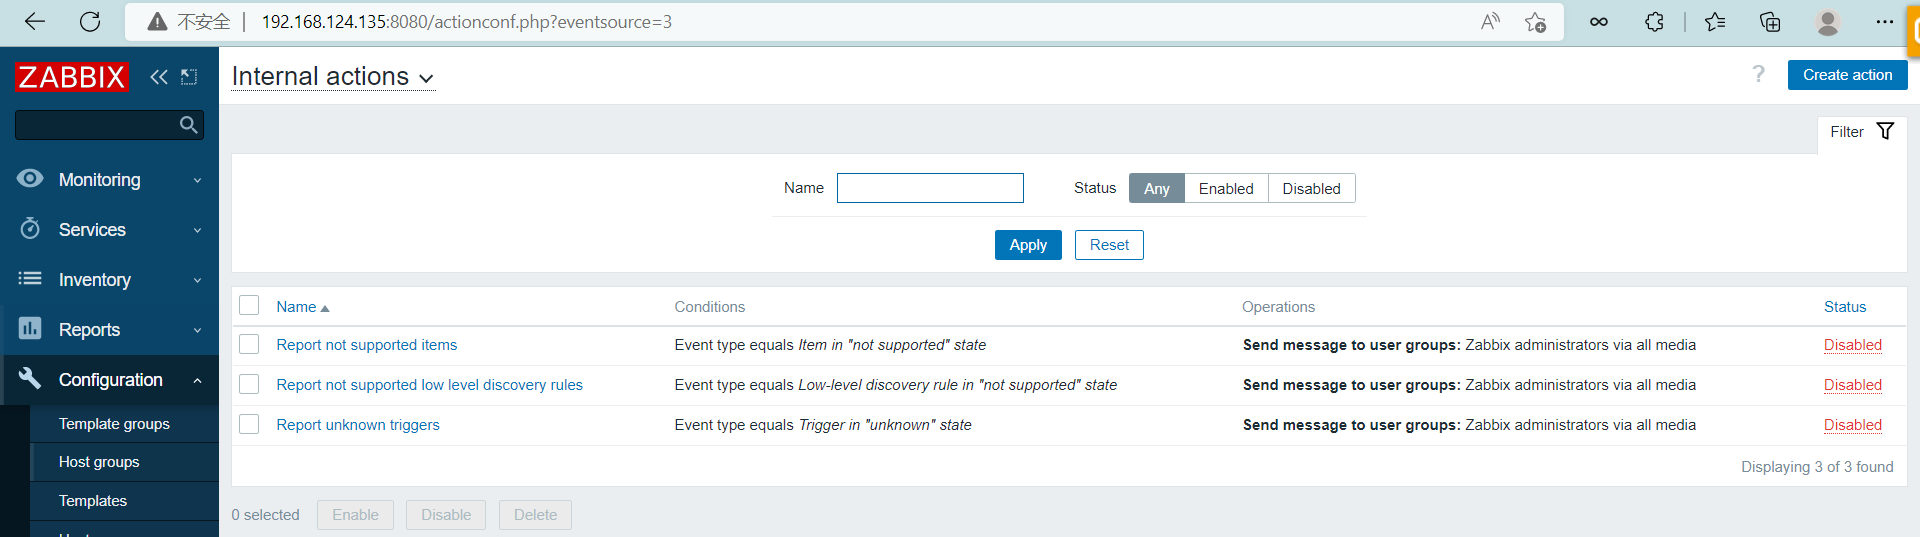Open Host groups in sidebar
Viewport: 1920px width, 537px height.
coord(99,462)
